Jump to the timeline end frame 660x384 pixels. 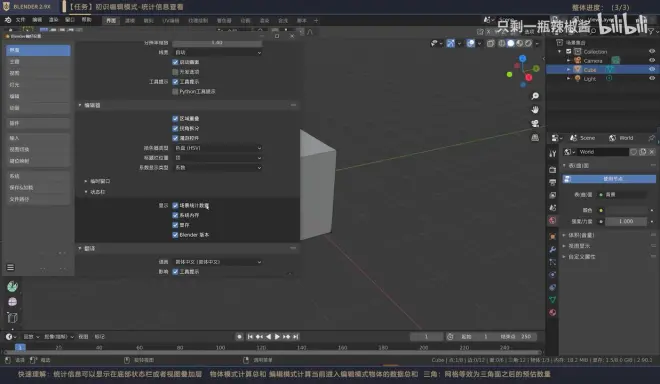(x=296, y=336)
